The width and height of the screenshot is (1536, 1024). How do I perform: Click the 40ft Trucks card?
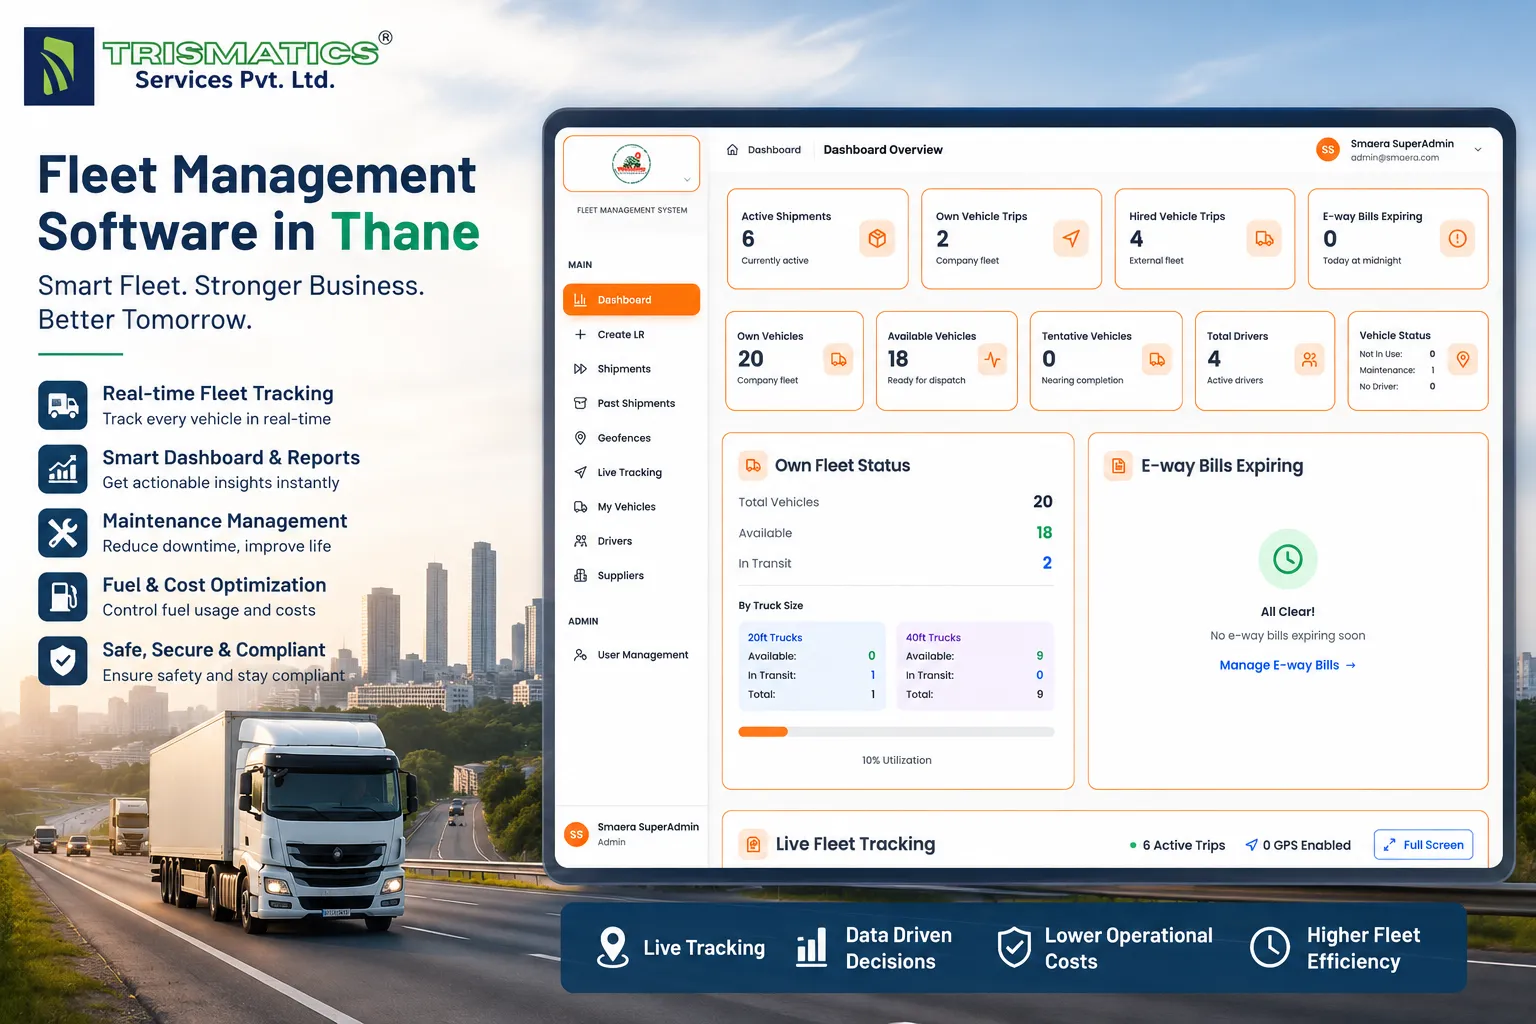(974, 666)
